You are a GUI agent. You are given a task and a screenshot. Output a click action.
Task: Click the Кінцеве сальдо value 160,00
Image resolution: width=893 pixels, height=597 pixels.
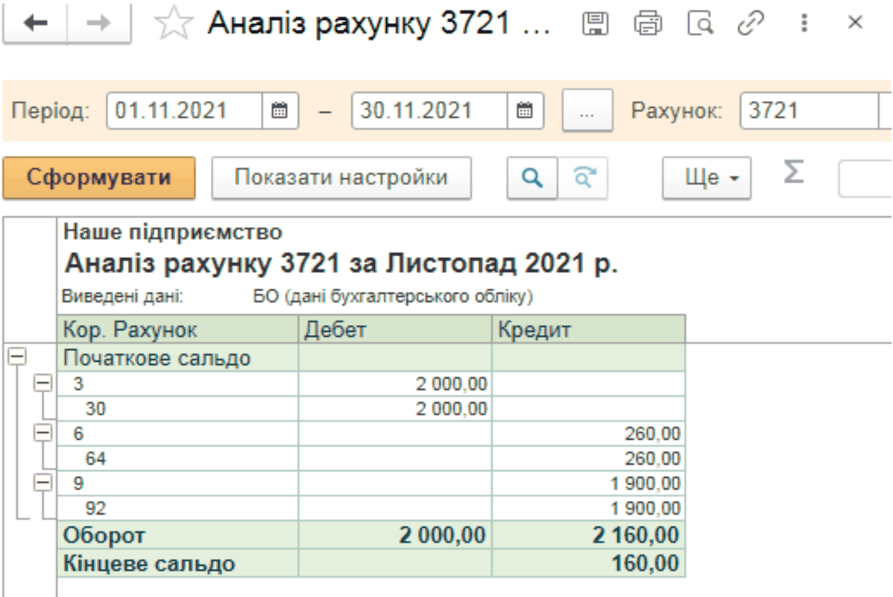click(x=645, y=563)
